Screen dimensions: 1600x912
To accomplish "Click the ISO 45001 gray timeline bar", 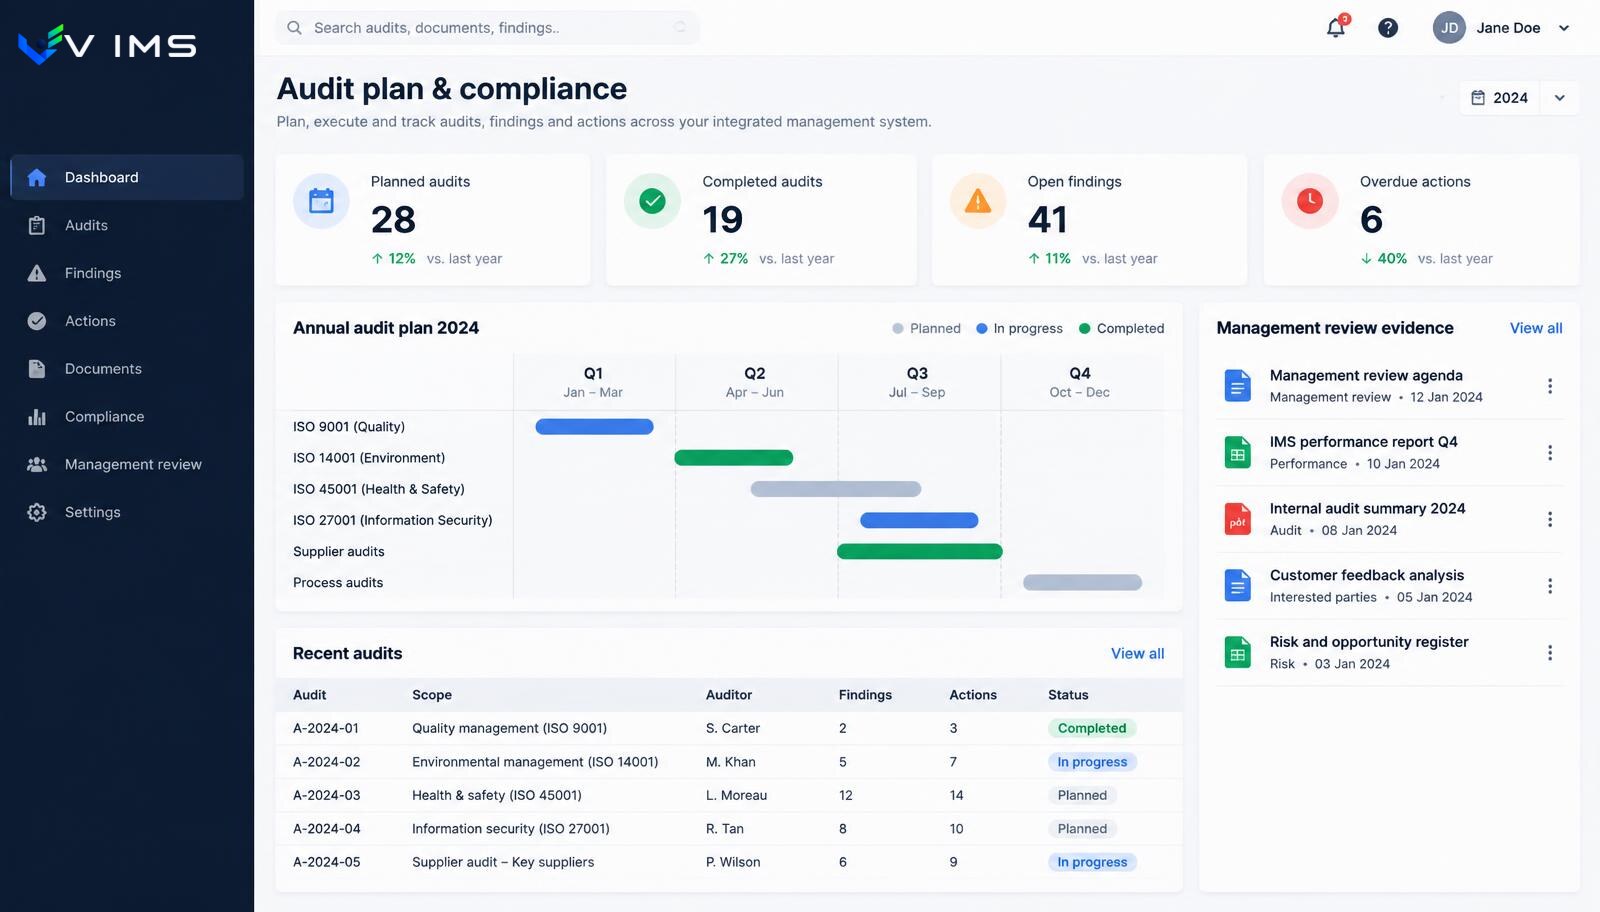I will (836, 489).
